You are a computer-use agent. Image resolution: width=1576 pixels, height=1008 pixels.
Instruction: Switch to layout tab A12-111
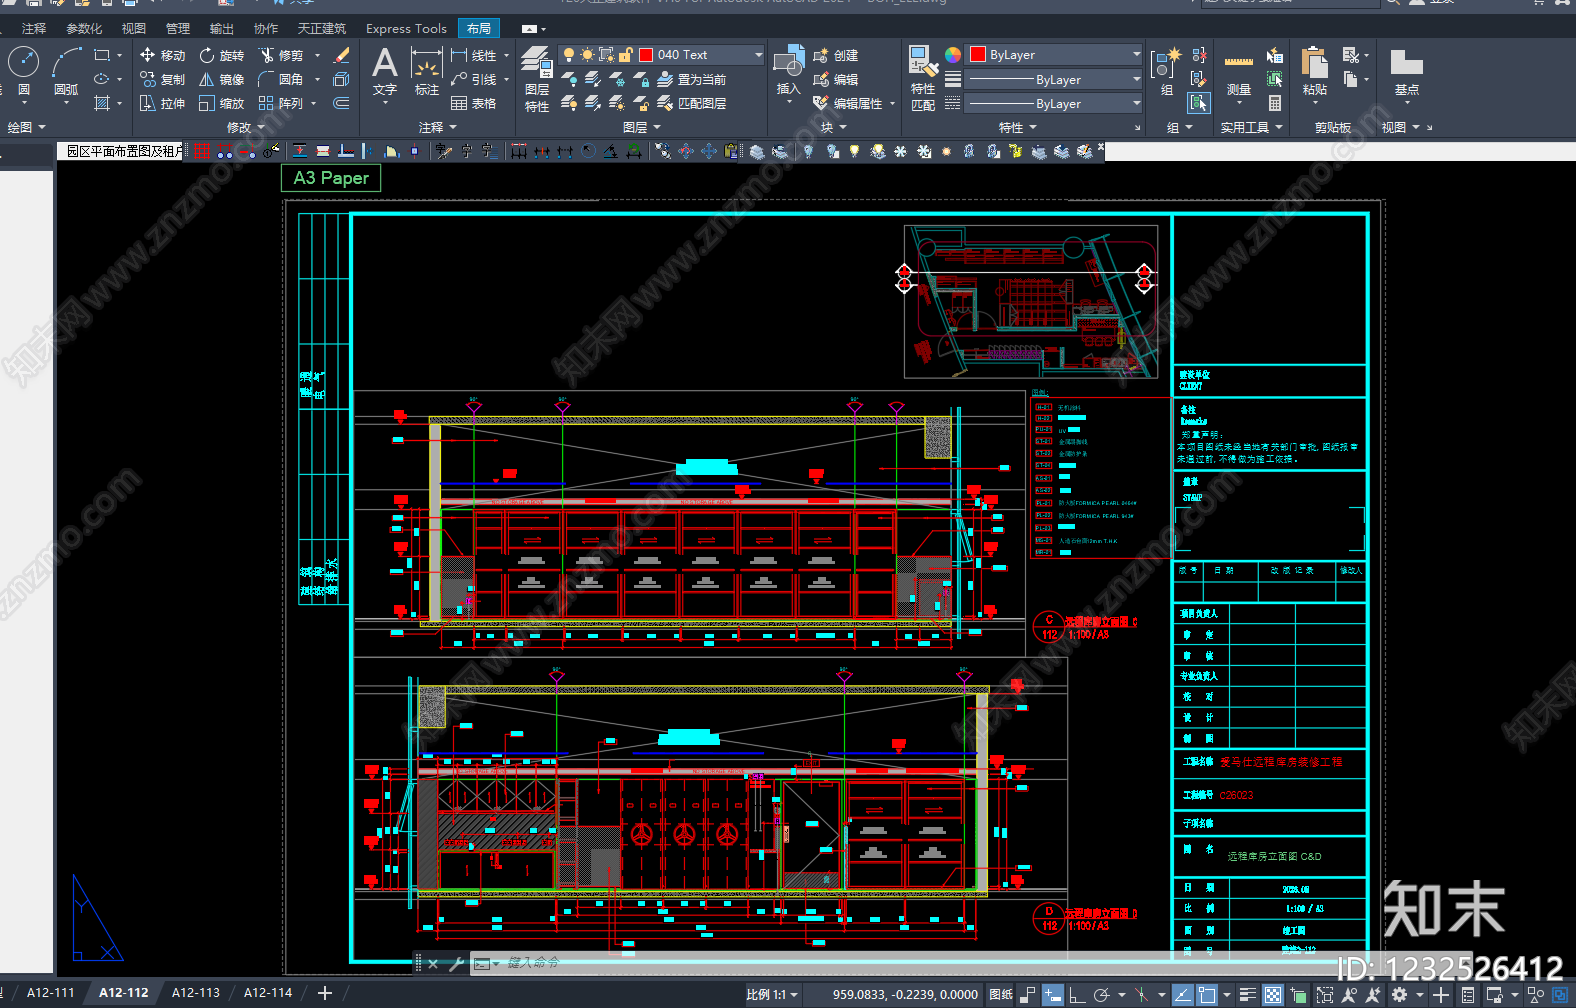[x=51, y=993]
